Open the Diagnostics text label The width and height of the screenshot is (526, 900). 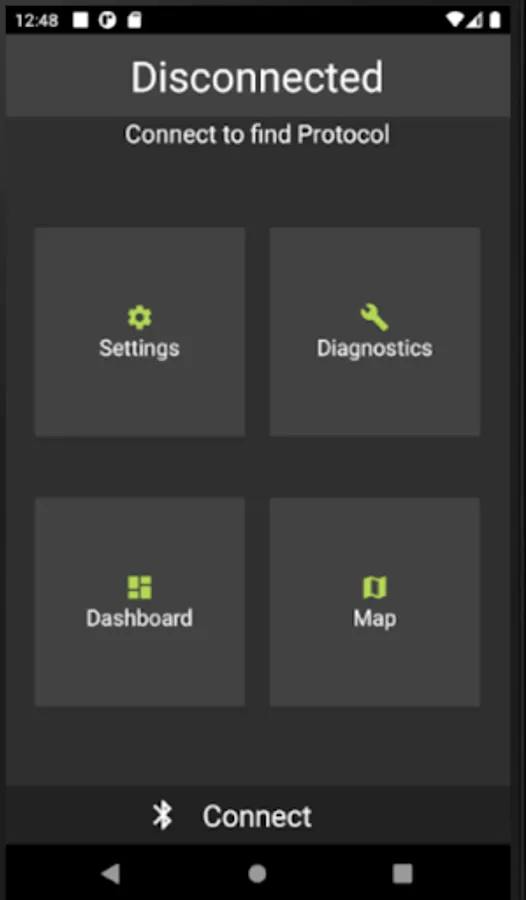click(374, 348)
